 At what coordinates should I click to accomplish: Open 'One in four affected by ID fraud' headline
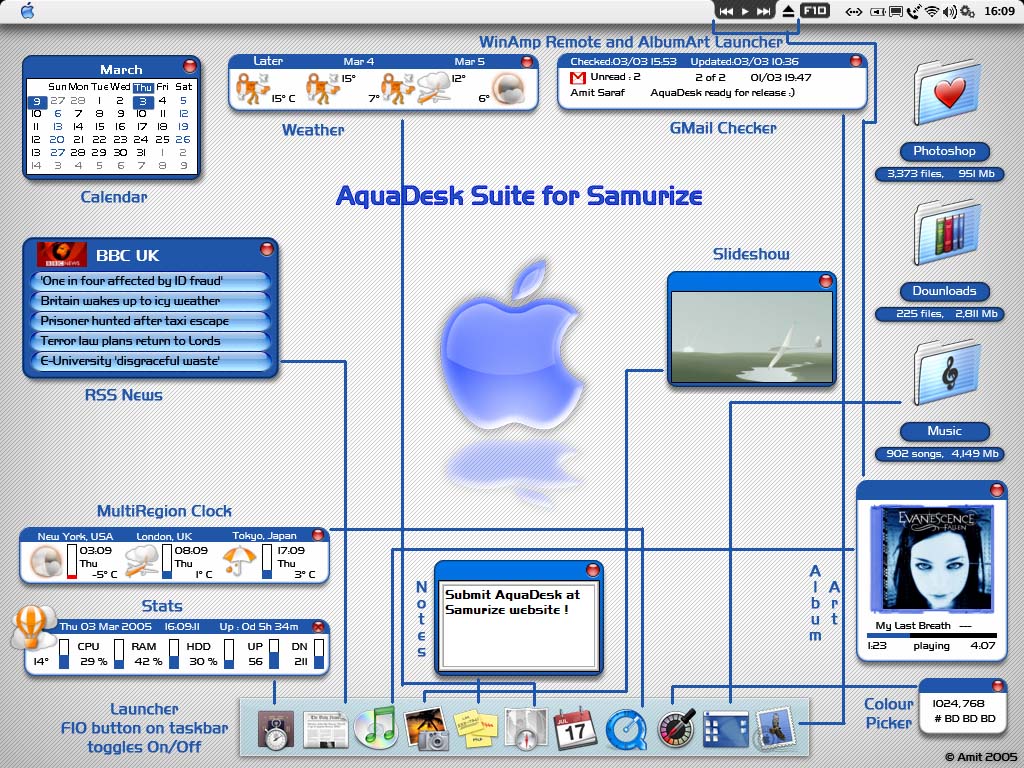(x=150, y=281)
